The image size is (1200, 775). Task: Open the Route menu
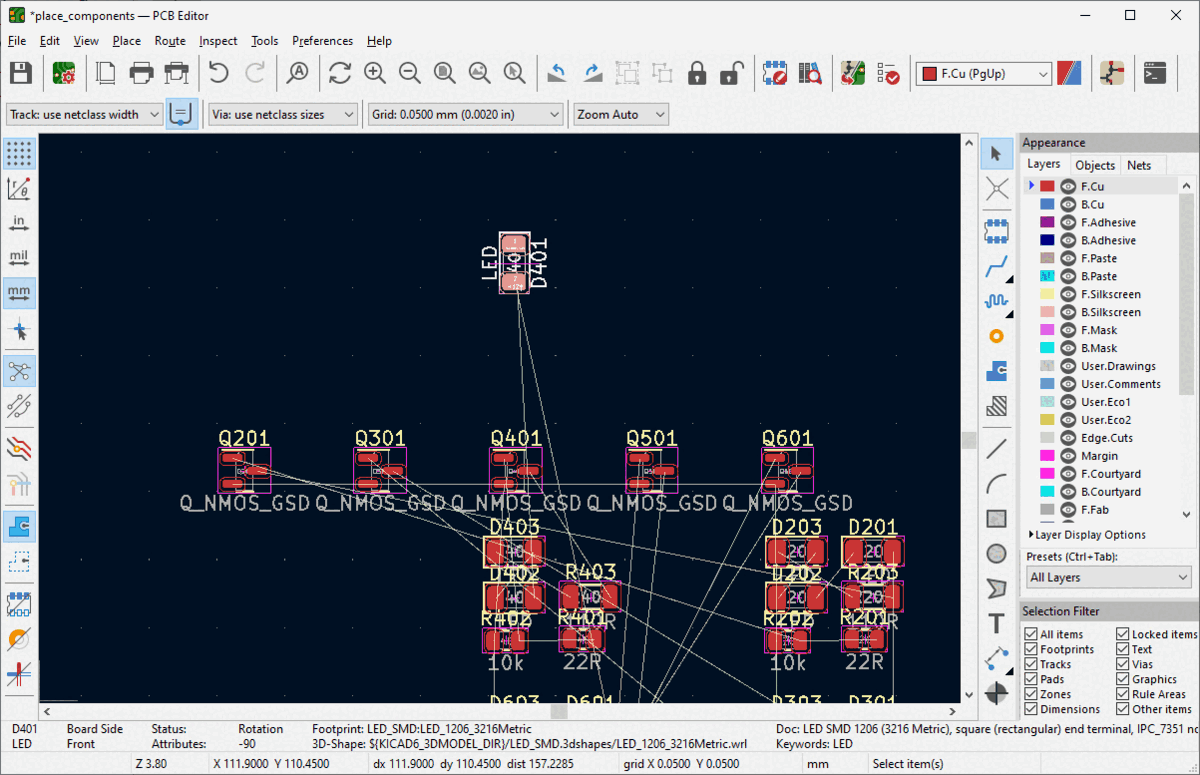(x=170, y=41)
